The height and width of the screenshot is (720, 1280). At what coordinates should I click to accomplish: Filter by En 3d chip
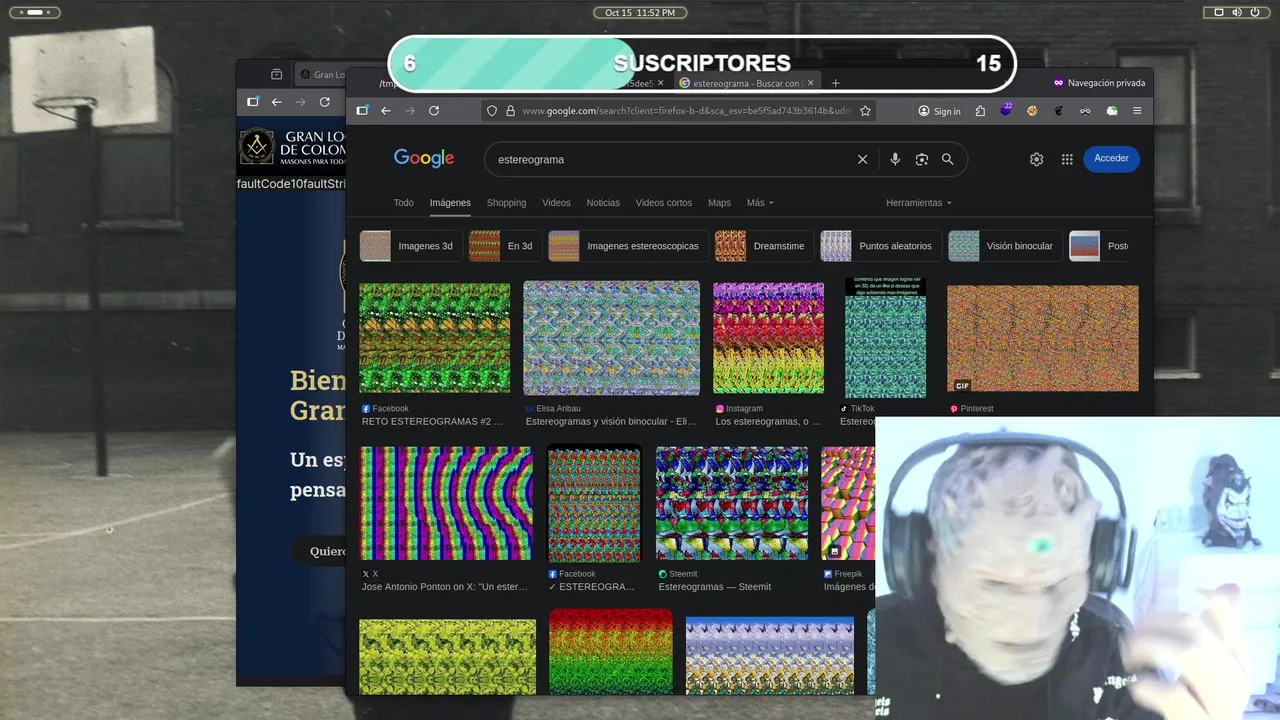pyautogui.click(x=505, y=246)
